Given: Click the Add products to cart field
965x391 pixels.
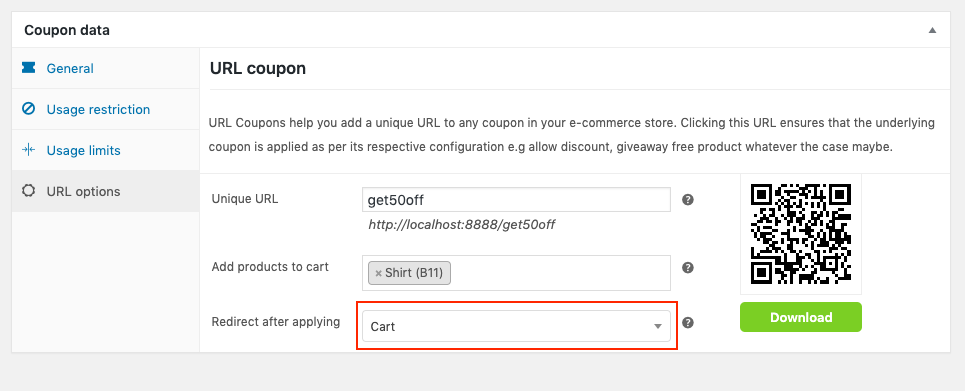Looking at the screenshot, I should [516, 273].
